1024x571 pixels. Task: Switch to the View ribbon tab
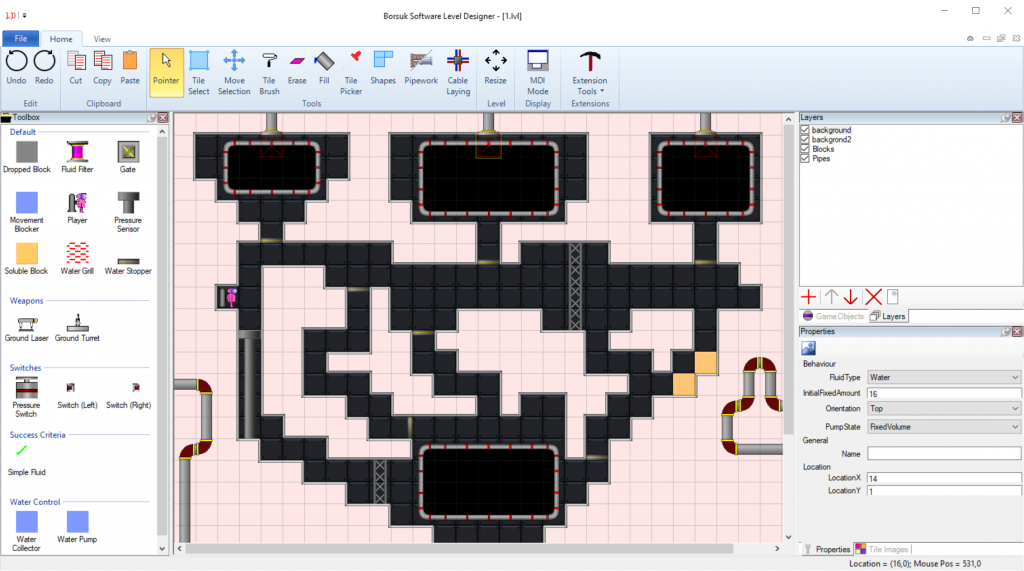click(x=102, y=39)
